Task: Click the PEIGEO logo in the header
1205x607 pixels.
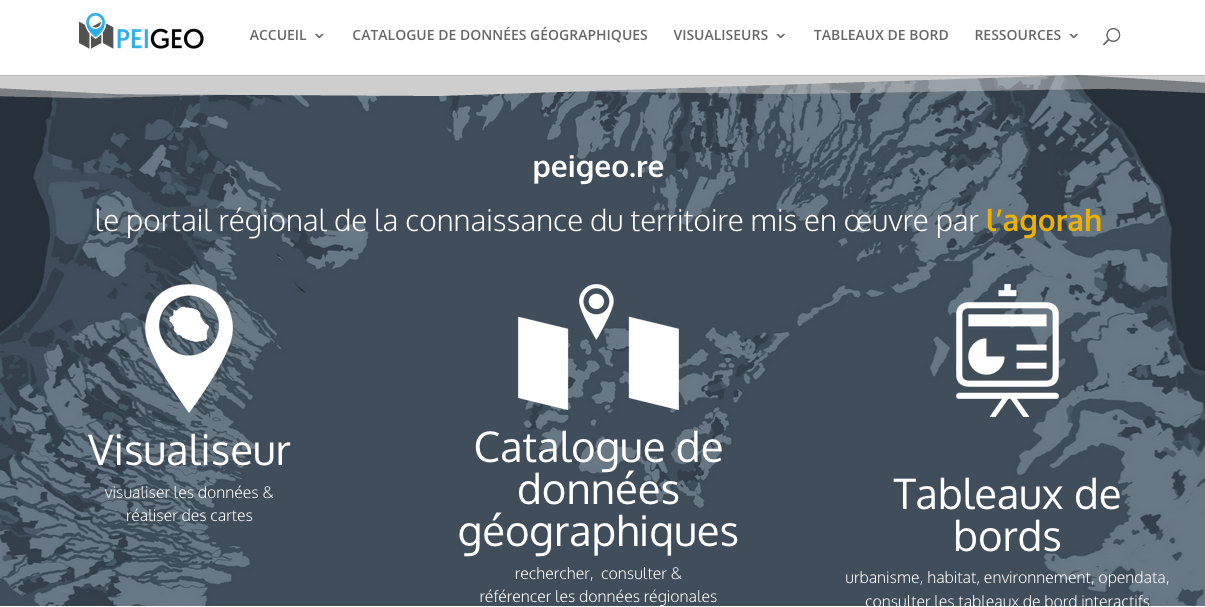Action: pos(141,34)
